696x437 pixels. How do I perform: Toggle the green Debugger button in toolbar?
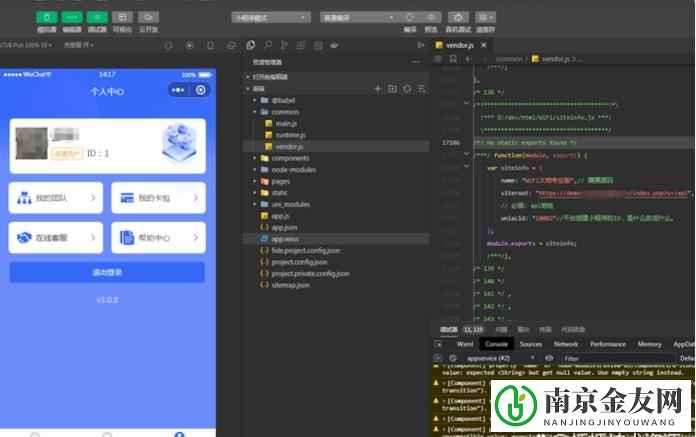(97, 17)
